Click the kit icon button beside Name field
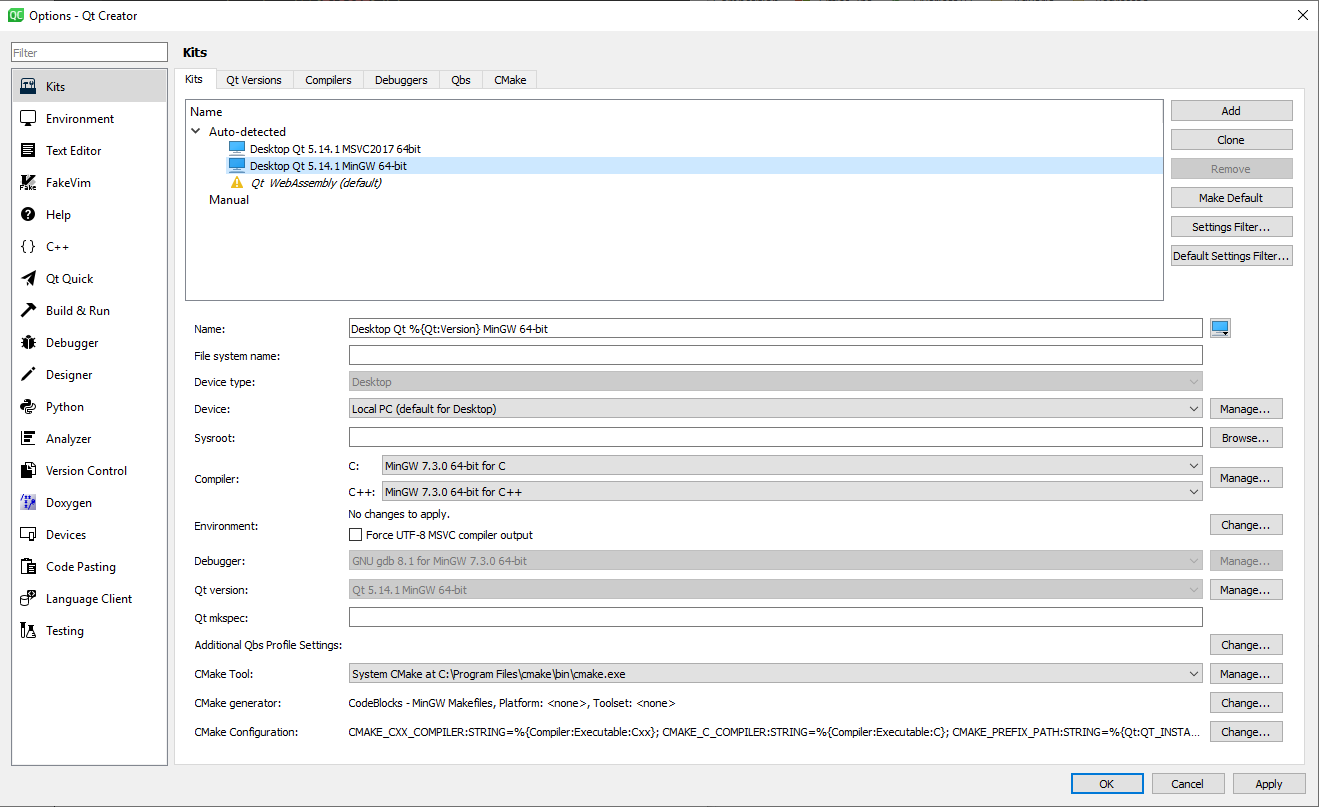Image resolution: width=1319 pixels, height=807 pixels. [1220, 329]
